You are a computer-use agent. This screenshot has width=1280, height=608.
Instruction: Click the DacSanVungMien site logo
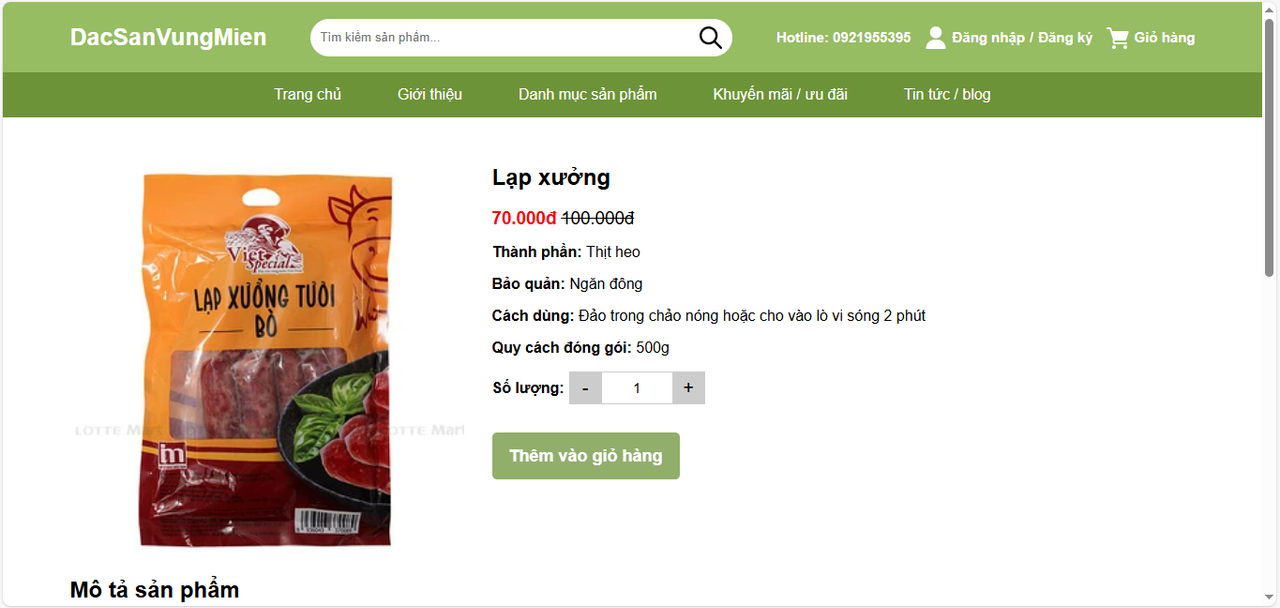(x=168, y=38)
